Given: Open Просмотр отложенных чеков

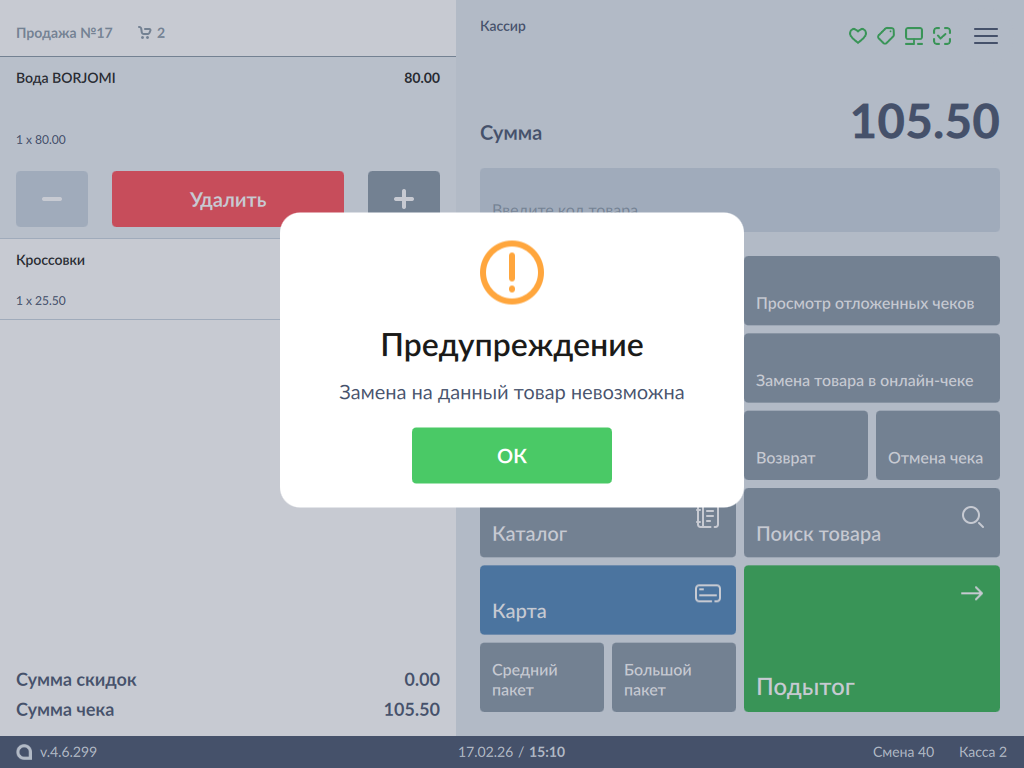Looking at the screenshot, I should coord(871,290).
